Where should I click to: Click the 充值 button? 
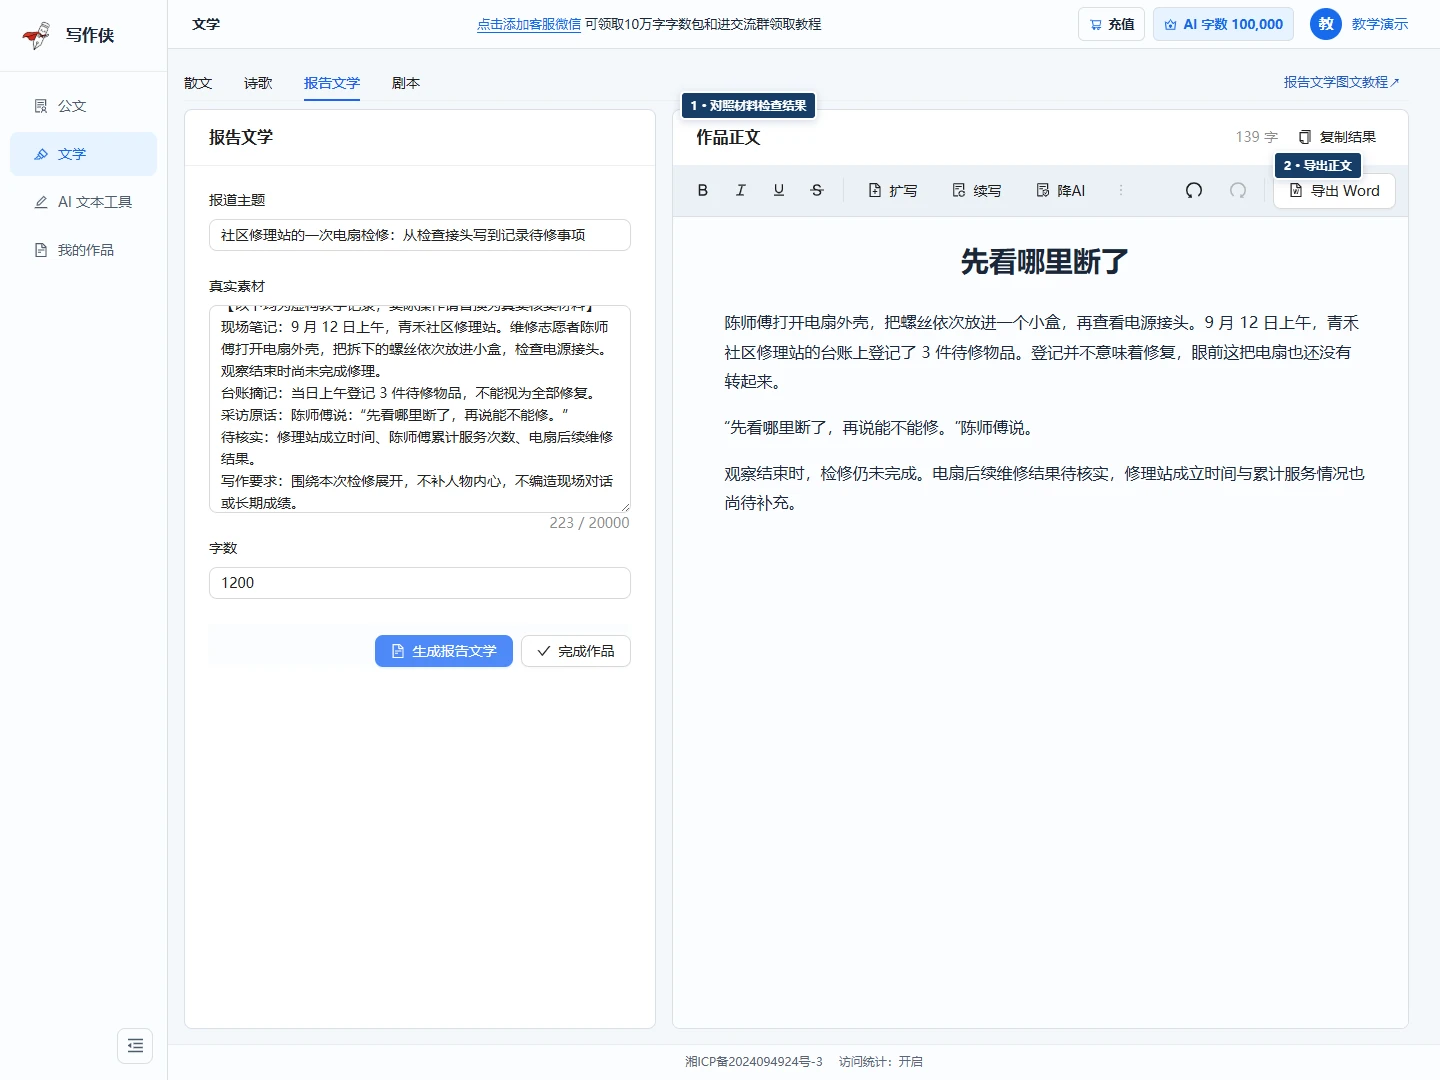click(x=1111, y=24)
